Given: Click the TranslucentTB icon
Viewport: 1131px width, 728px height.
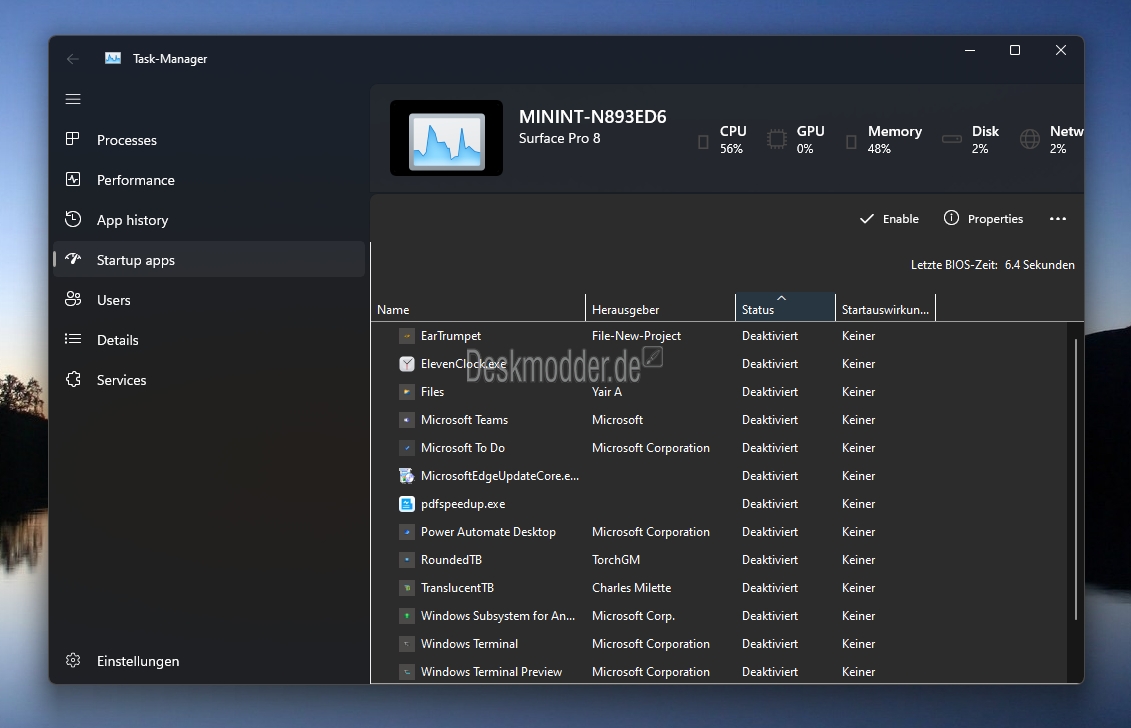Looking at the screenshot, I should 407,588.
